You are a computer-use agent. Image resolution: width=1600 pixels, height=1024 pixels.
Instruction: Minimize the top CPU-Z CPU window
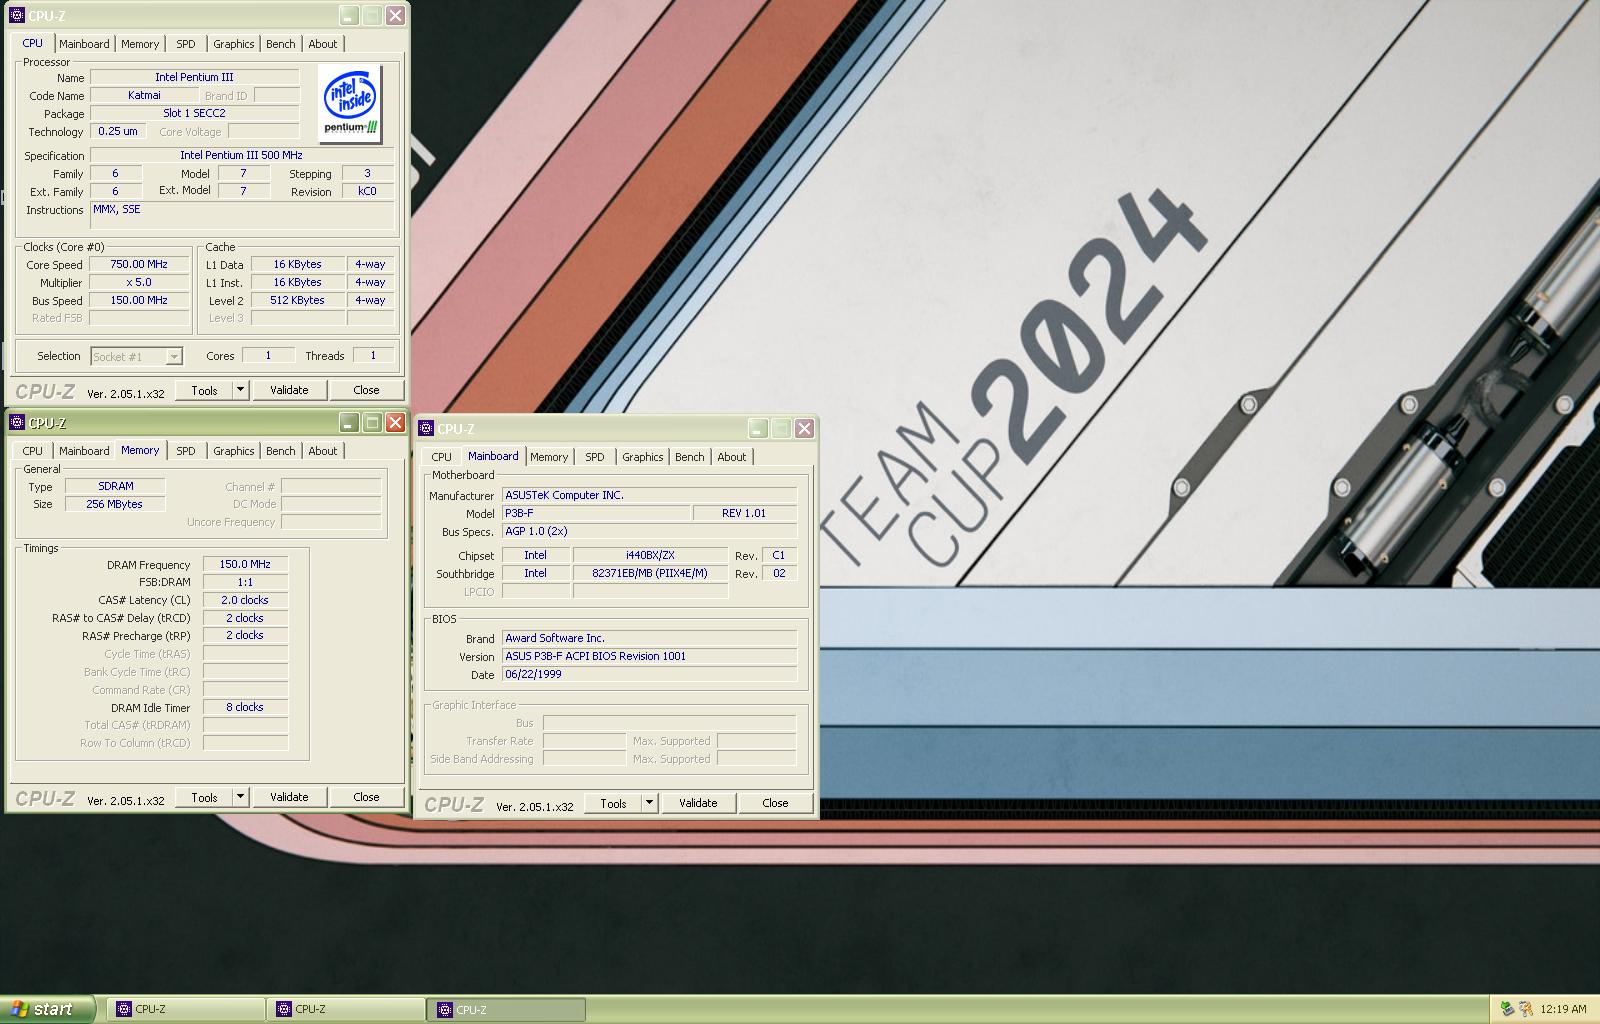pos(348,16)
